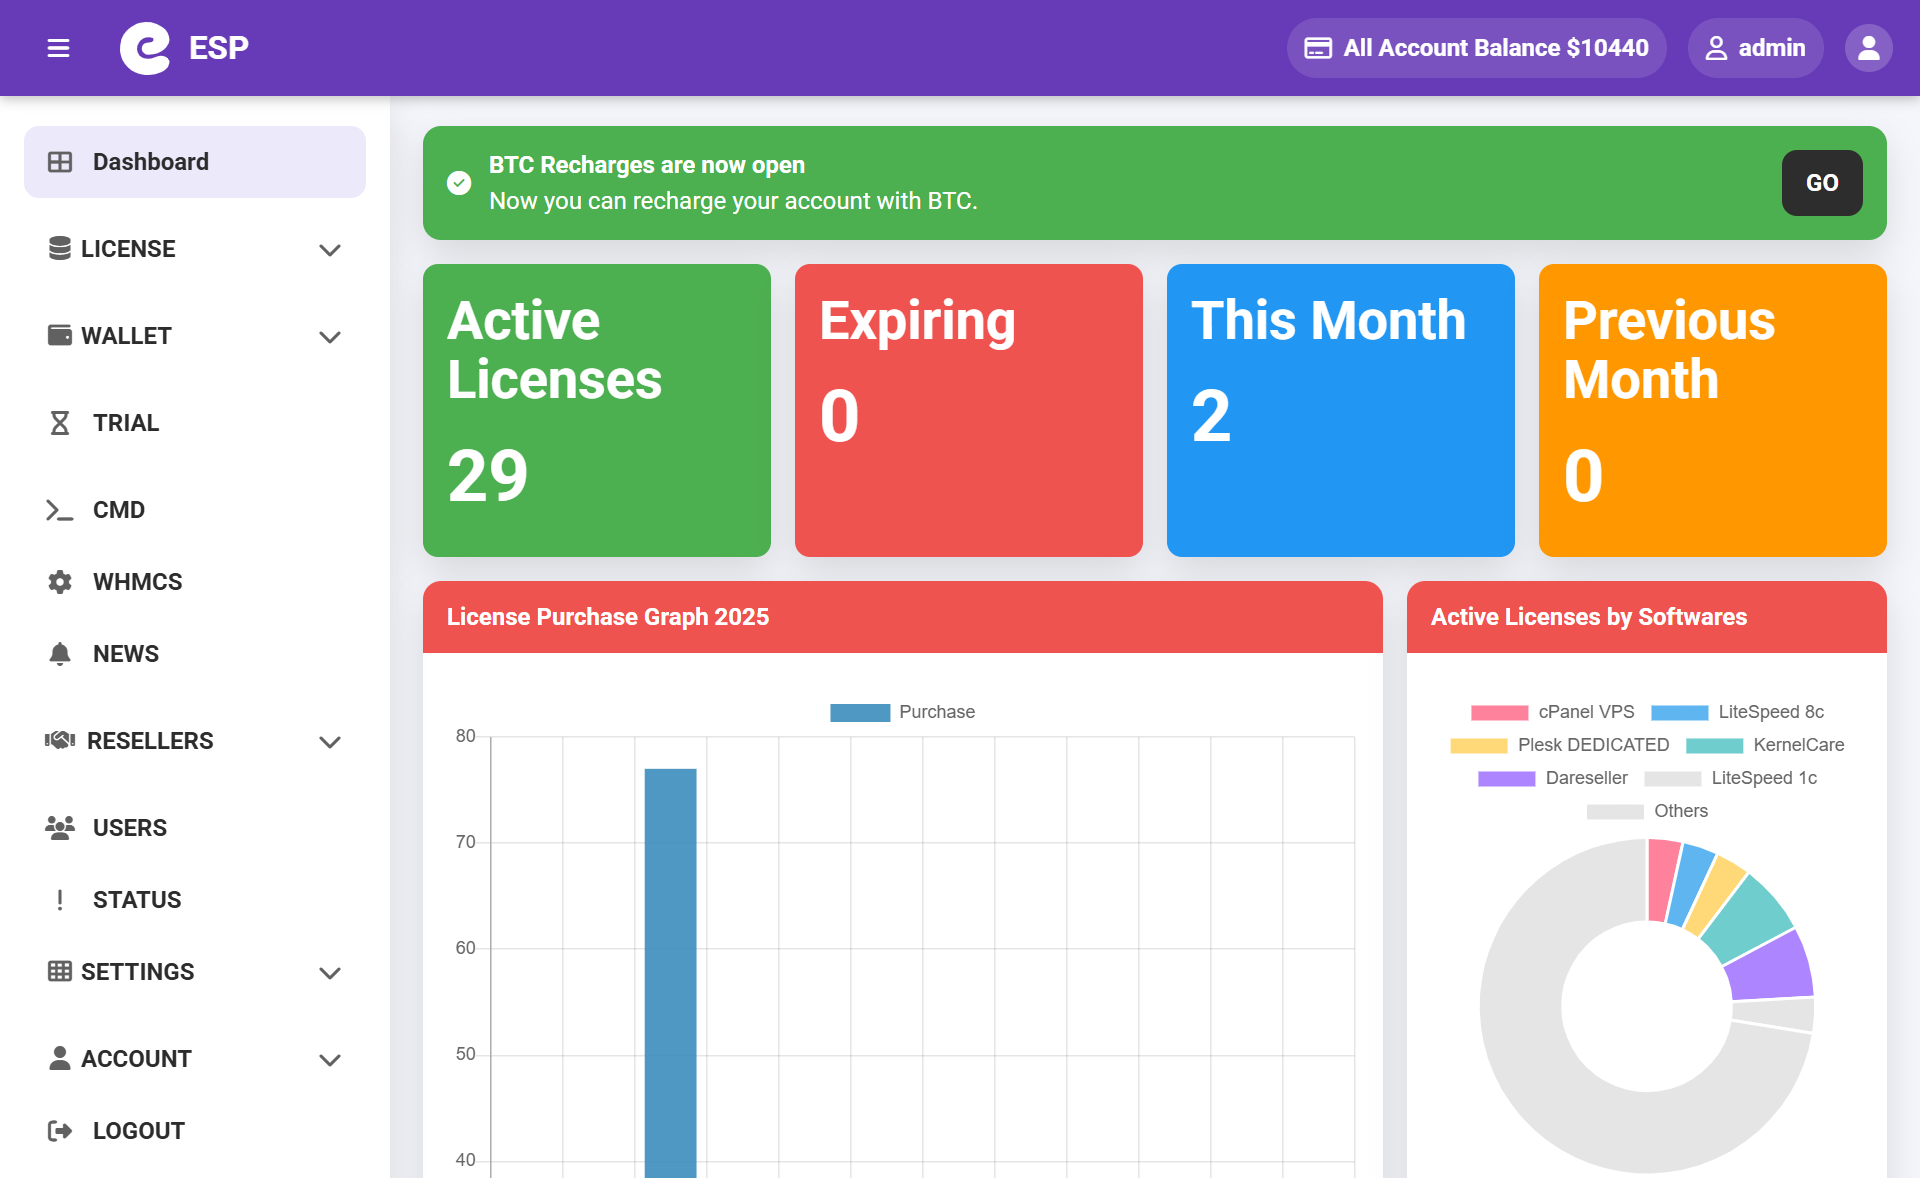Viewport: 1920px width, 1178px height.
Task: Open the NEWS bell icon
Action: (x=60, y=654)
